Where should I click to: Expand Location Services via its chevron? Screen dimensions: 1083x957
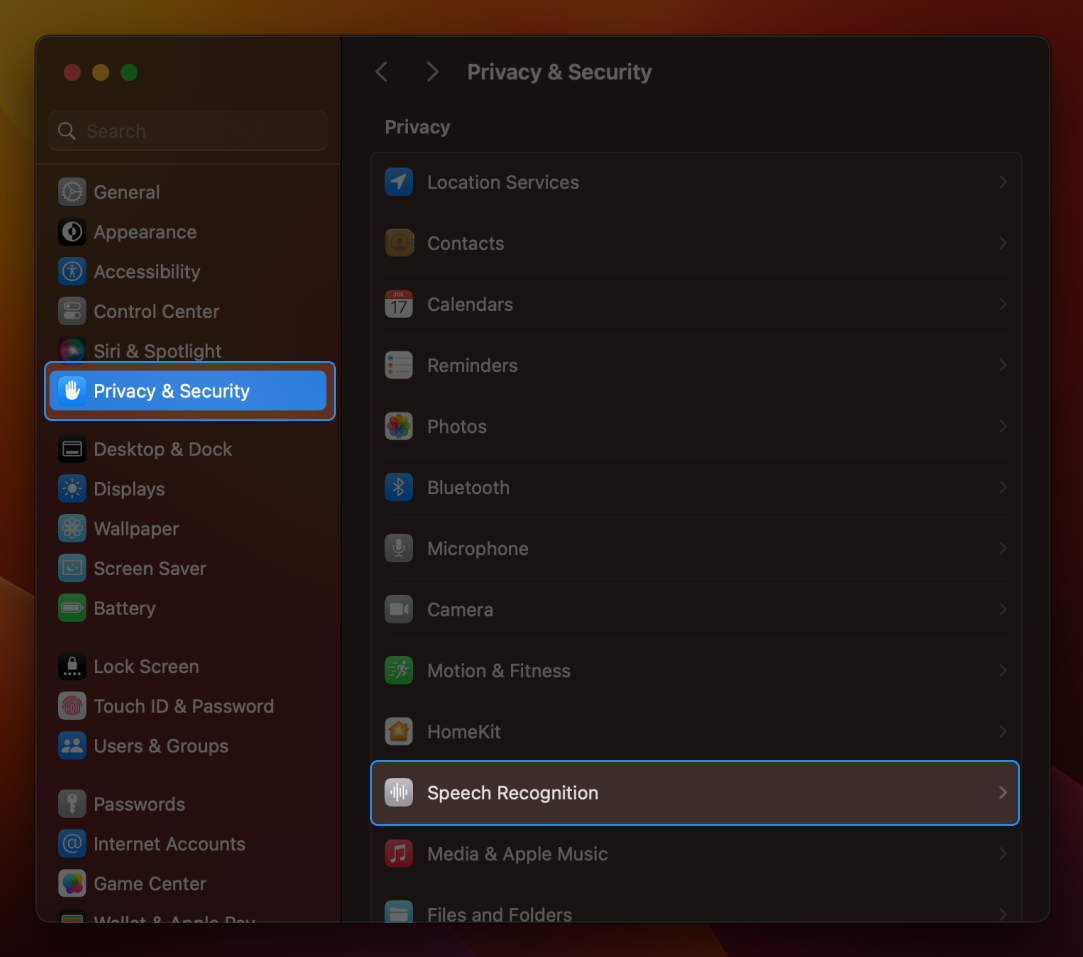1002,182
